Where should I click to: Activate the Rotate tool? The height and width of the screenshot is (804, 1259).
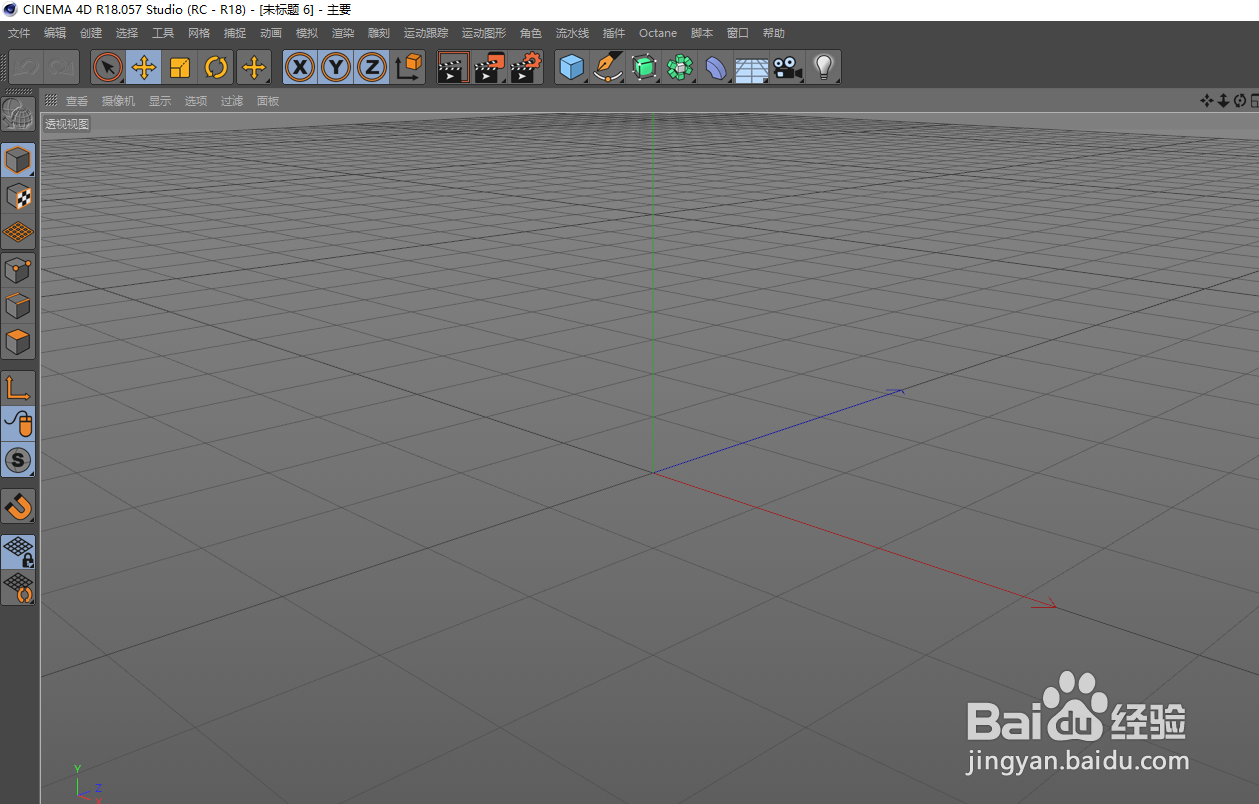point(216,67)
